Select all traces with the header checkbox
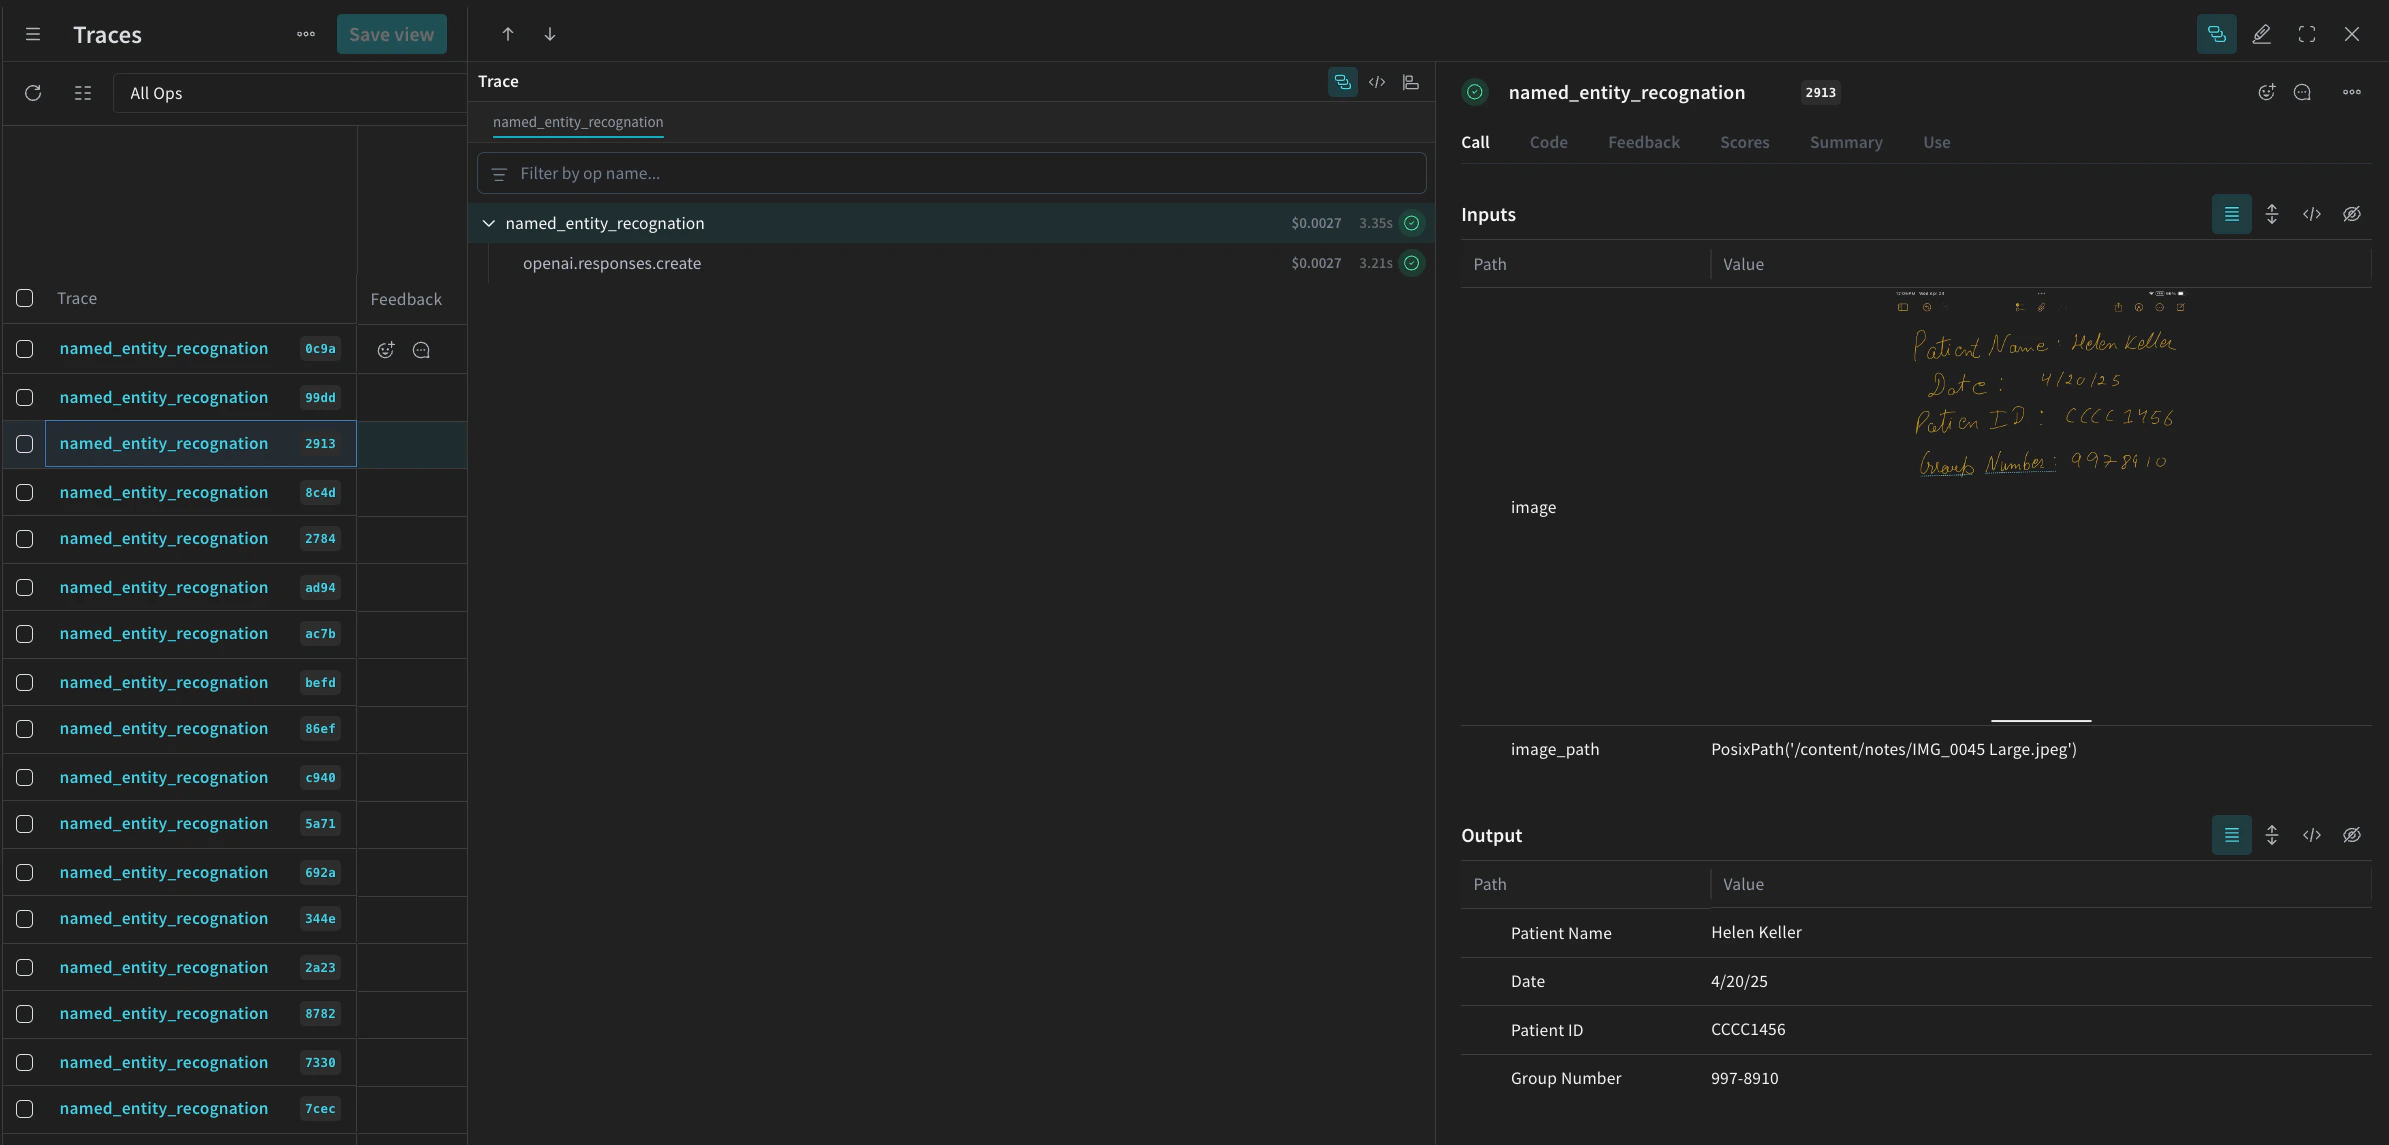The image size is (2389, 1145). [25, 298]
